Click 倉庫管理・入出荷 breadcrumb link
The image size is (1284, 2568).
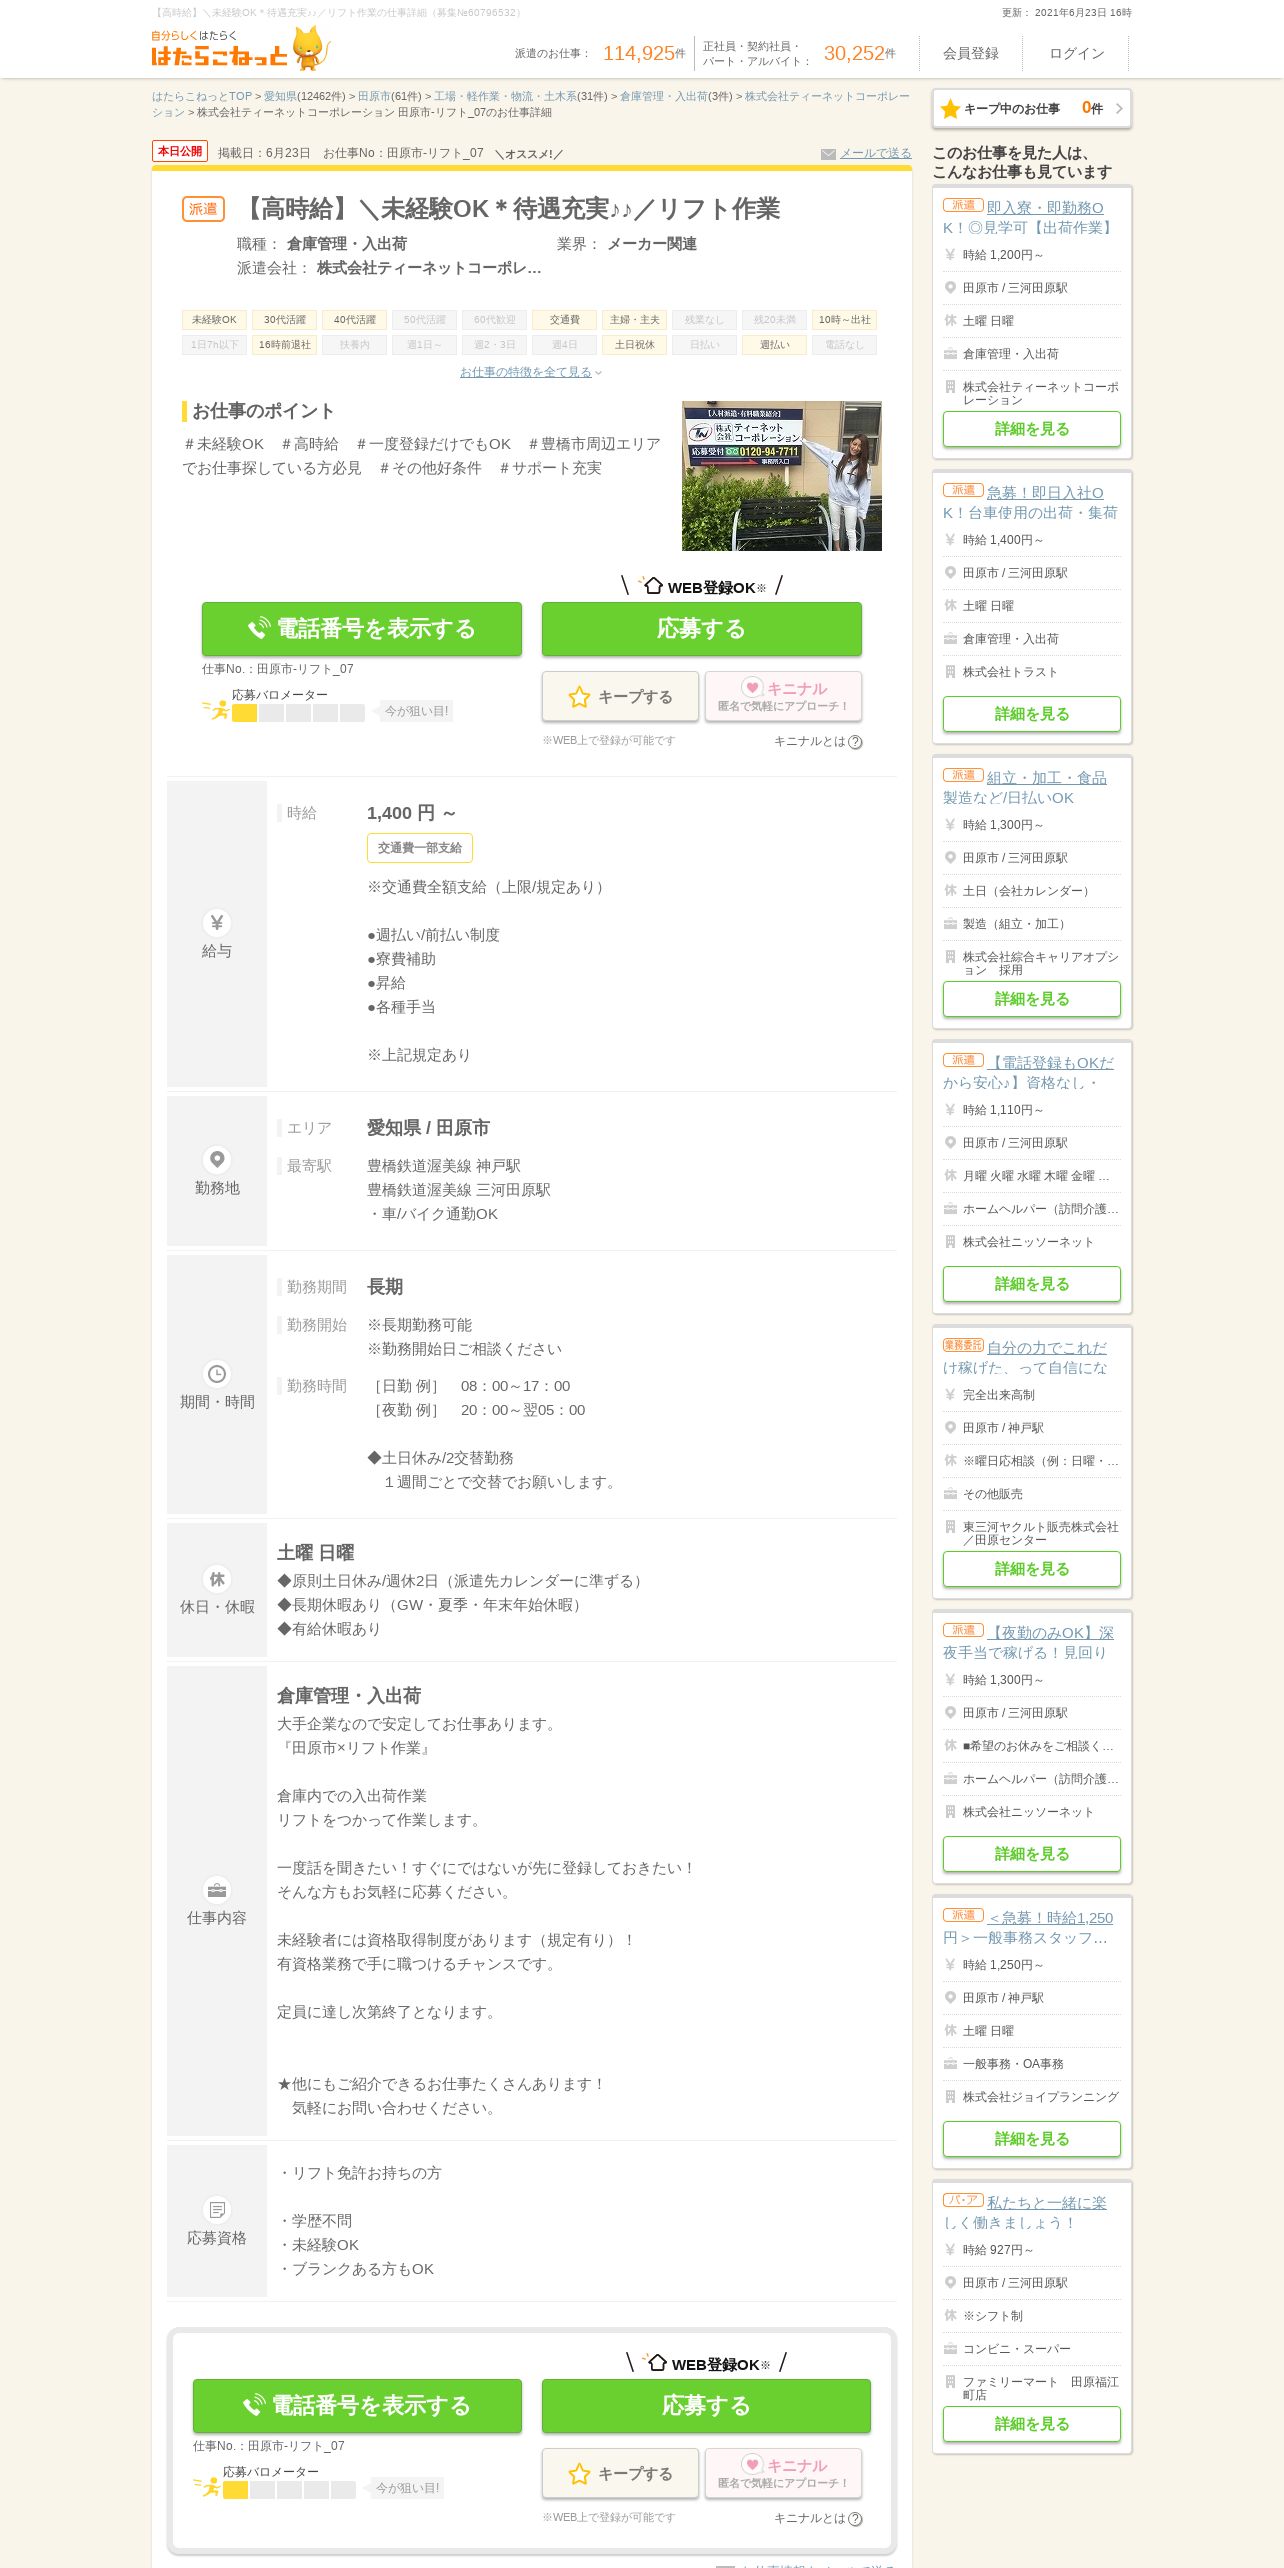[664, 97]
